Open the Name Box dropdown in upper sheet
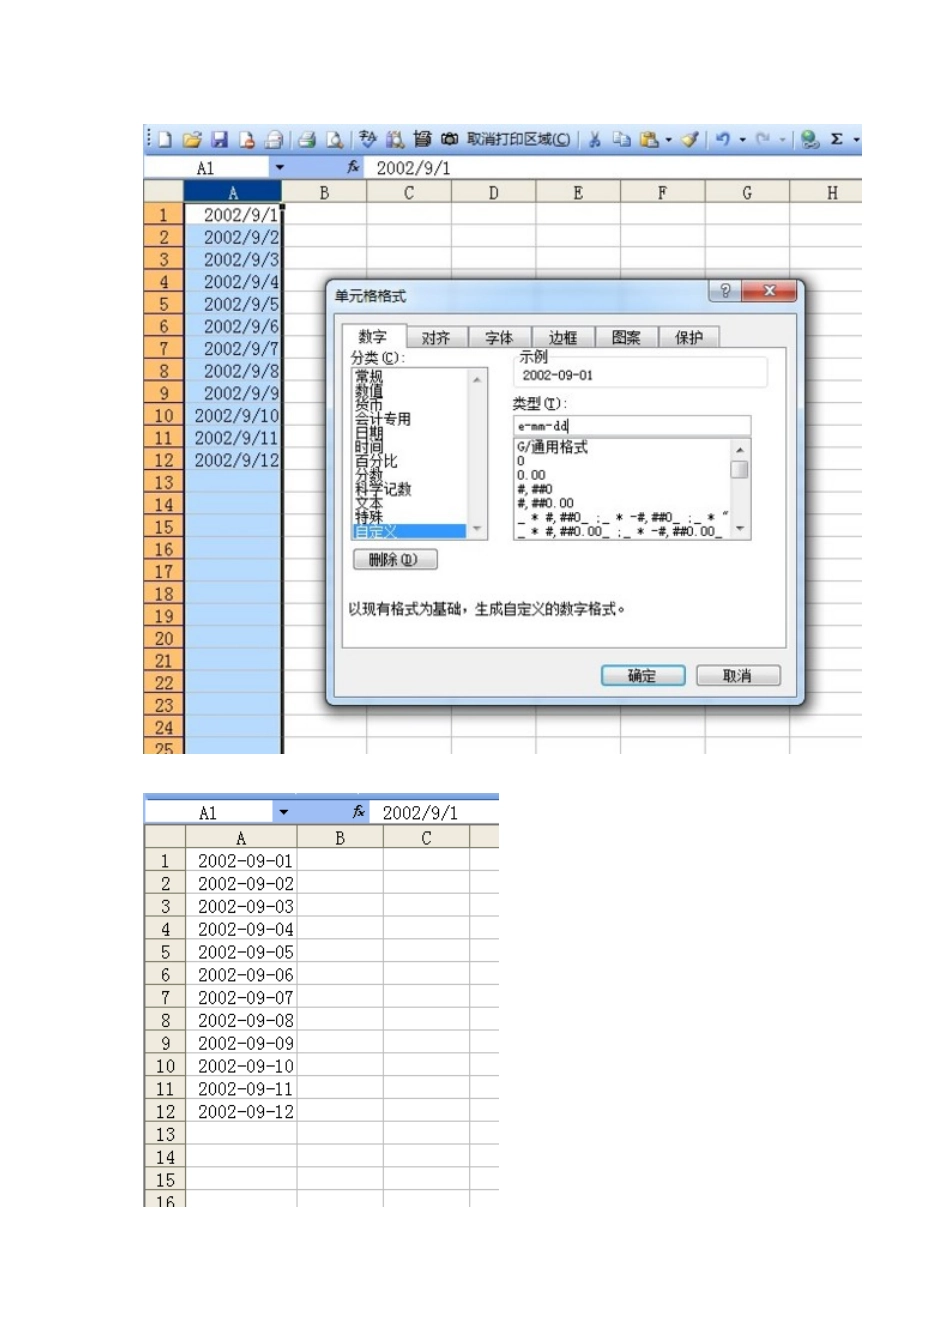This screenshot has width=950, height=1344. pos(280,168)
